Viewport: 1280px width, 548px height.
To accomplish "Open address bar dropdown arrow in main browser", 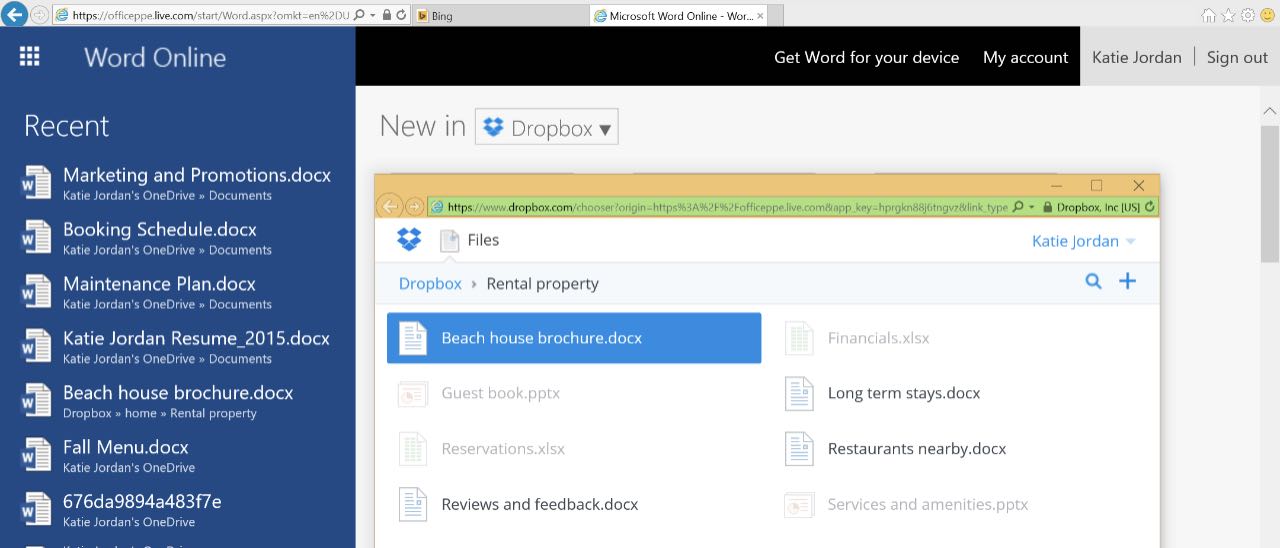I will tap(373, 16).
